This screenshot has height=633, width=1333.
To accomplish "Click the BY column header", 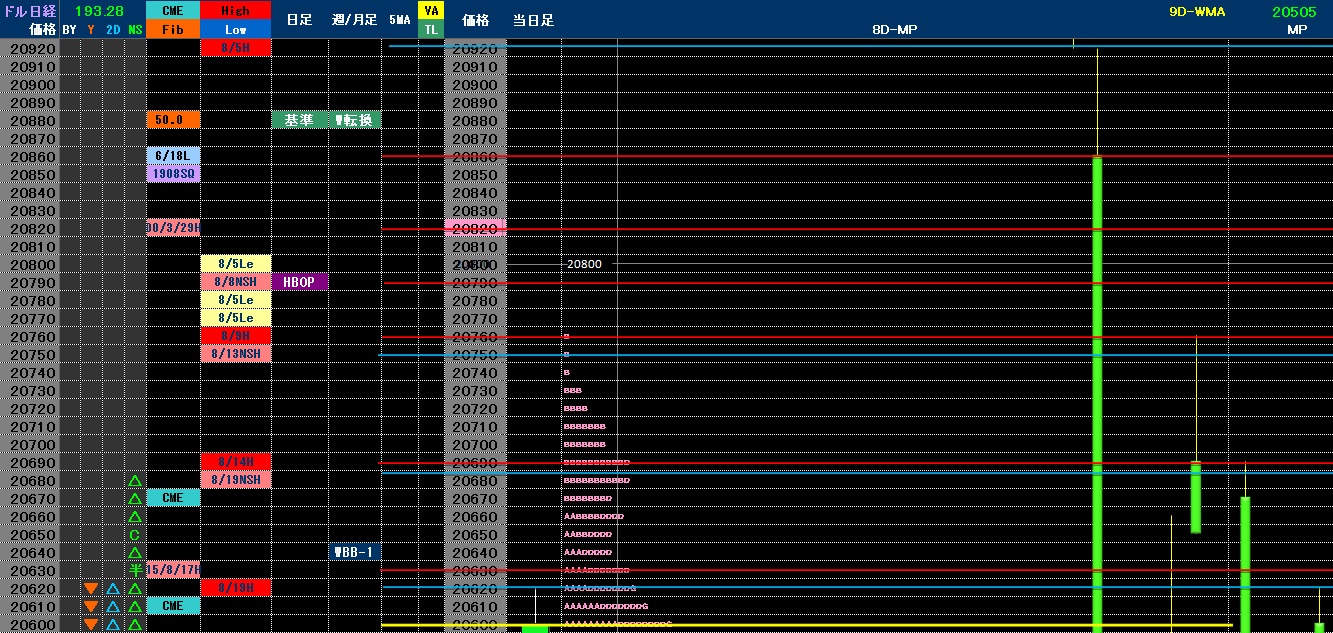I will pyautogui.click(x=69, y=30).
